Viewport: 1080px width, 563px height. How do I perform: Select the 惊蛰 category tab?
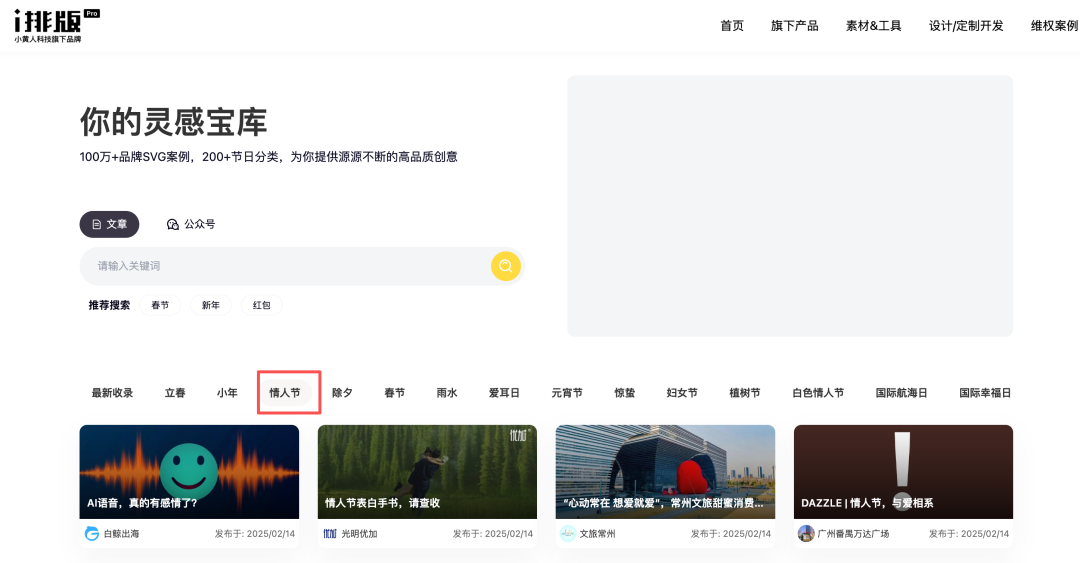625,393
